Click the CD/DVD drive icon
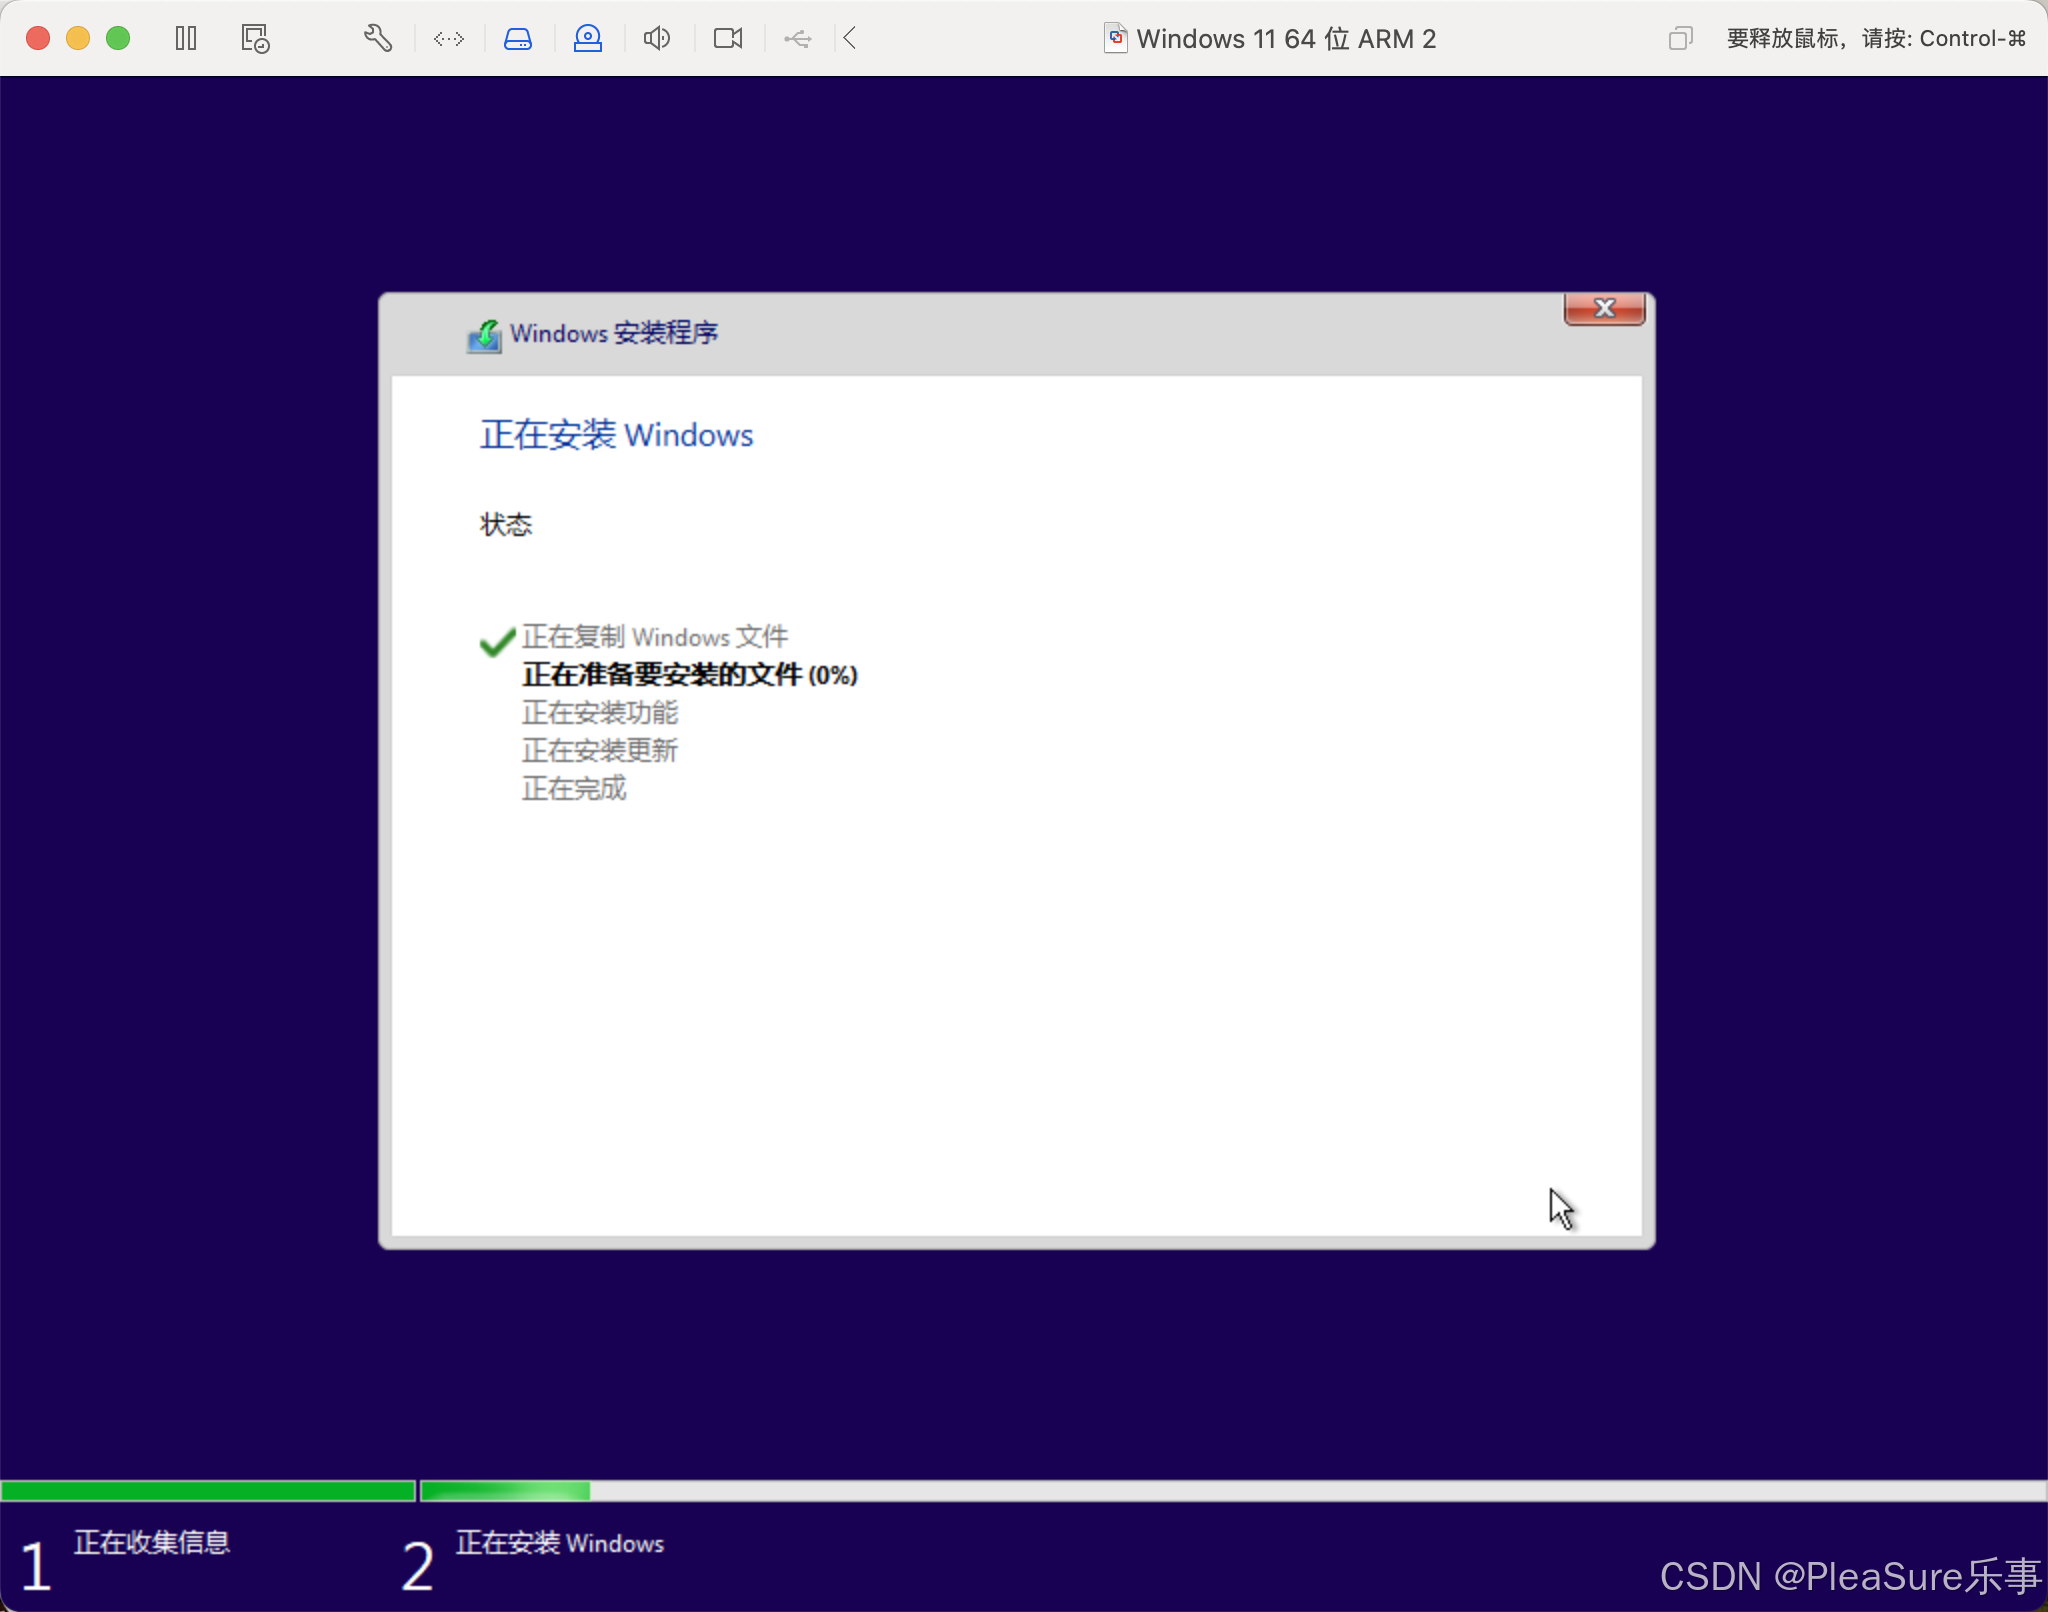Screen dimensions: 2048x1612 click(588, 39)
